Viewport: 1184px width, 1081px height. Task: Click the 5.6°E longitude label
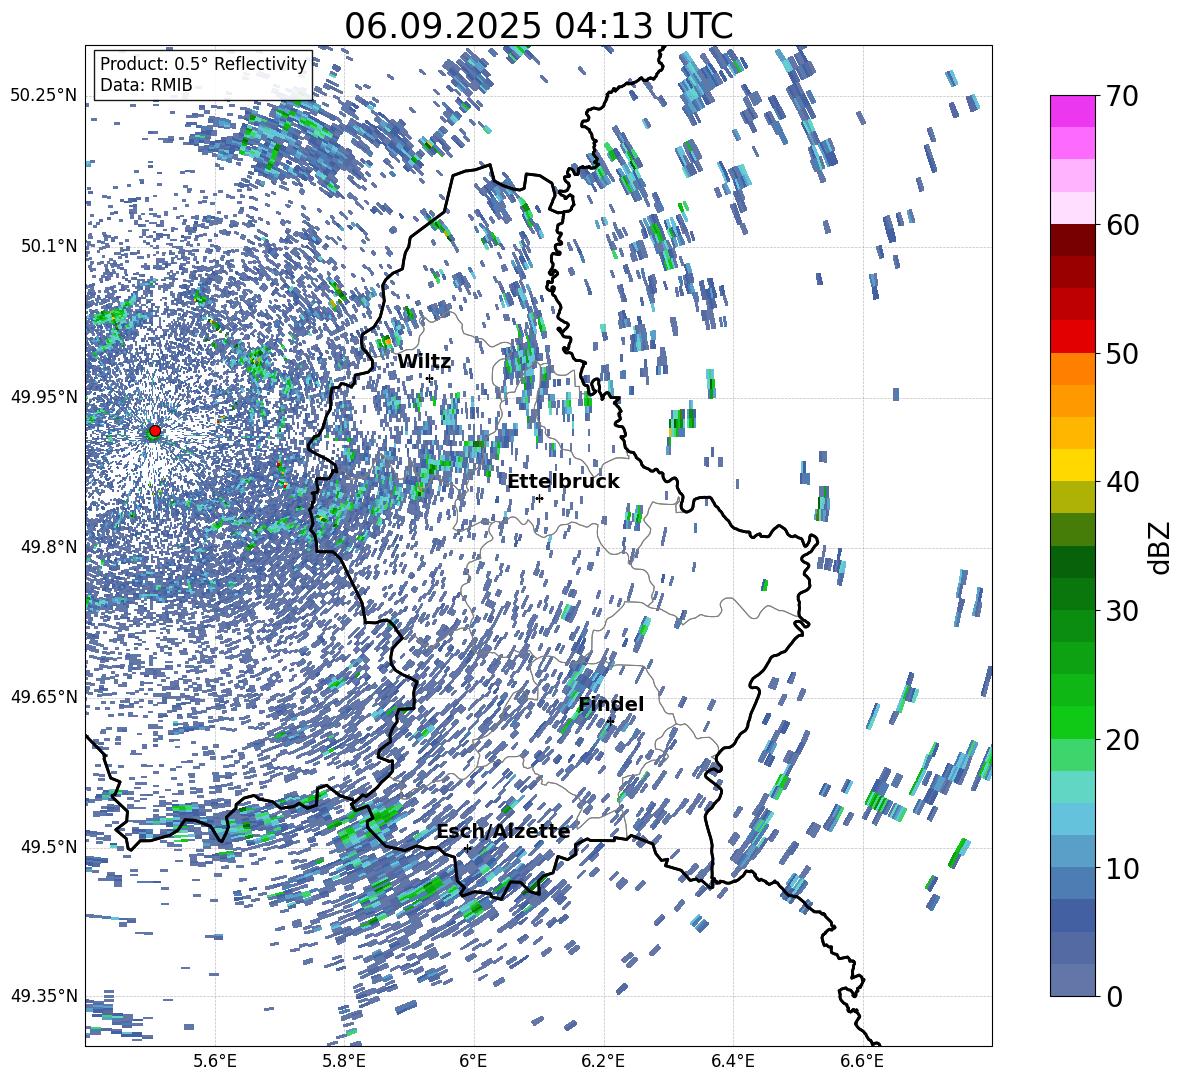click(x=215, y=1061)
